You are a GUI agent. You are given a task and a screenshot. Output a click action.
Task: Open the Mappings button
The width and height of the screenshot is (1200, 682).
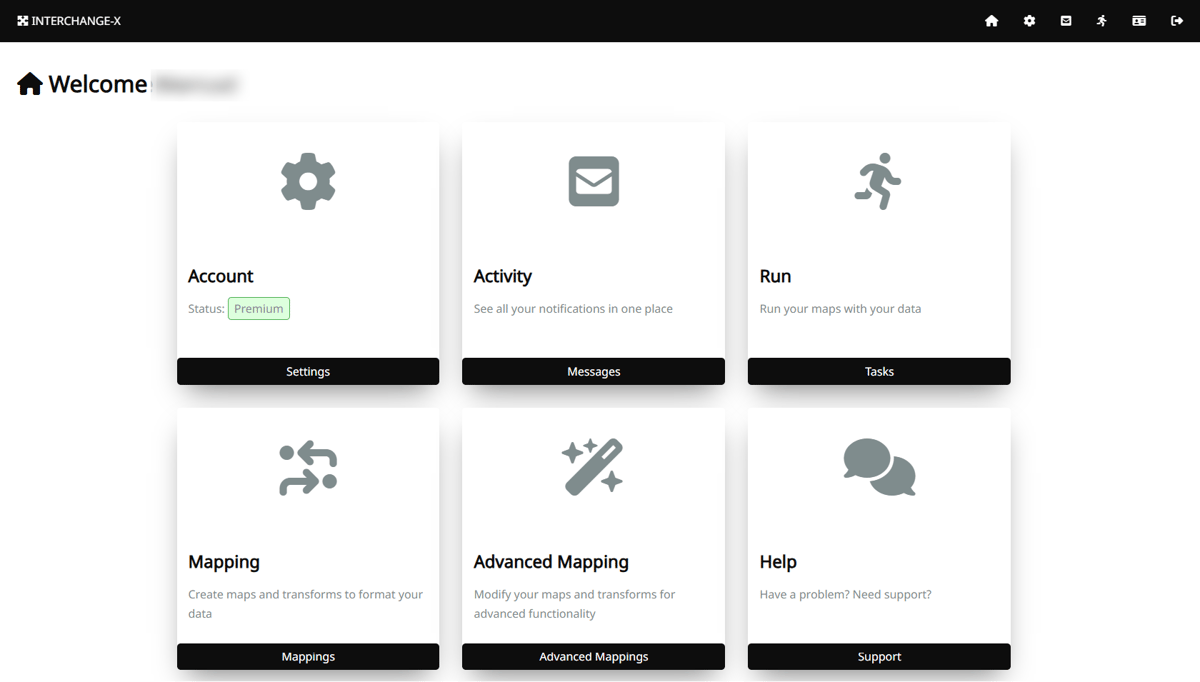point(308,657)
